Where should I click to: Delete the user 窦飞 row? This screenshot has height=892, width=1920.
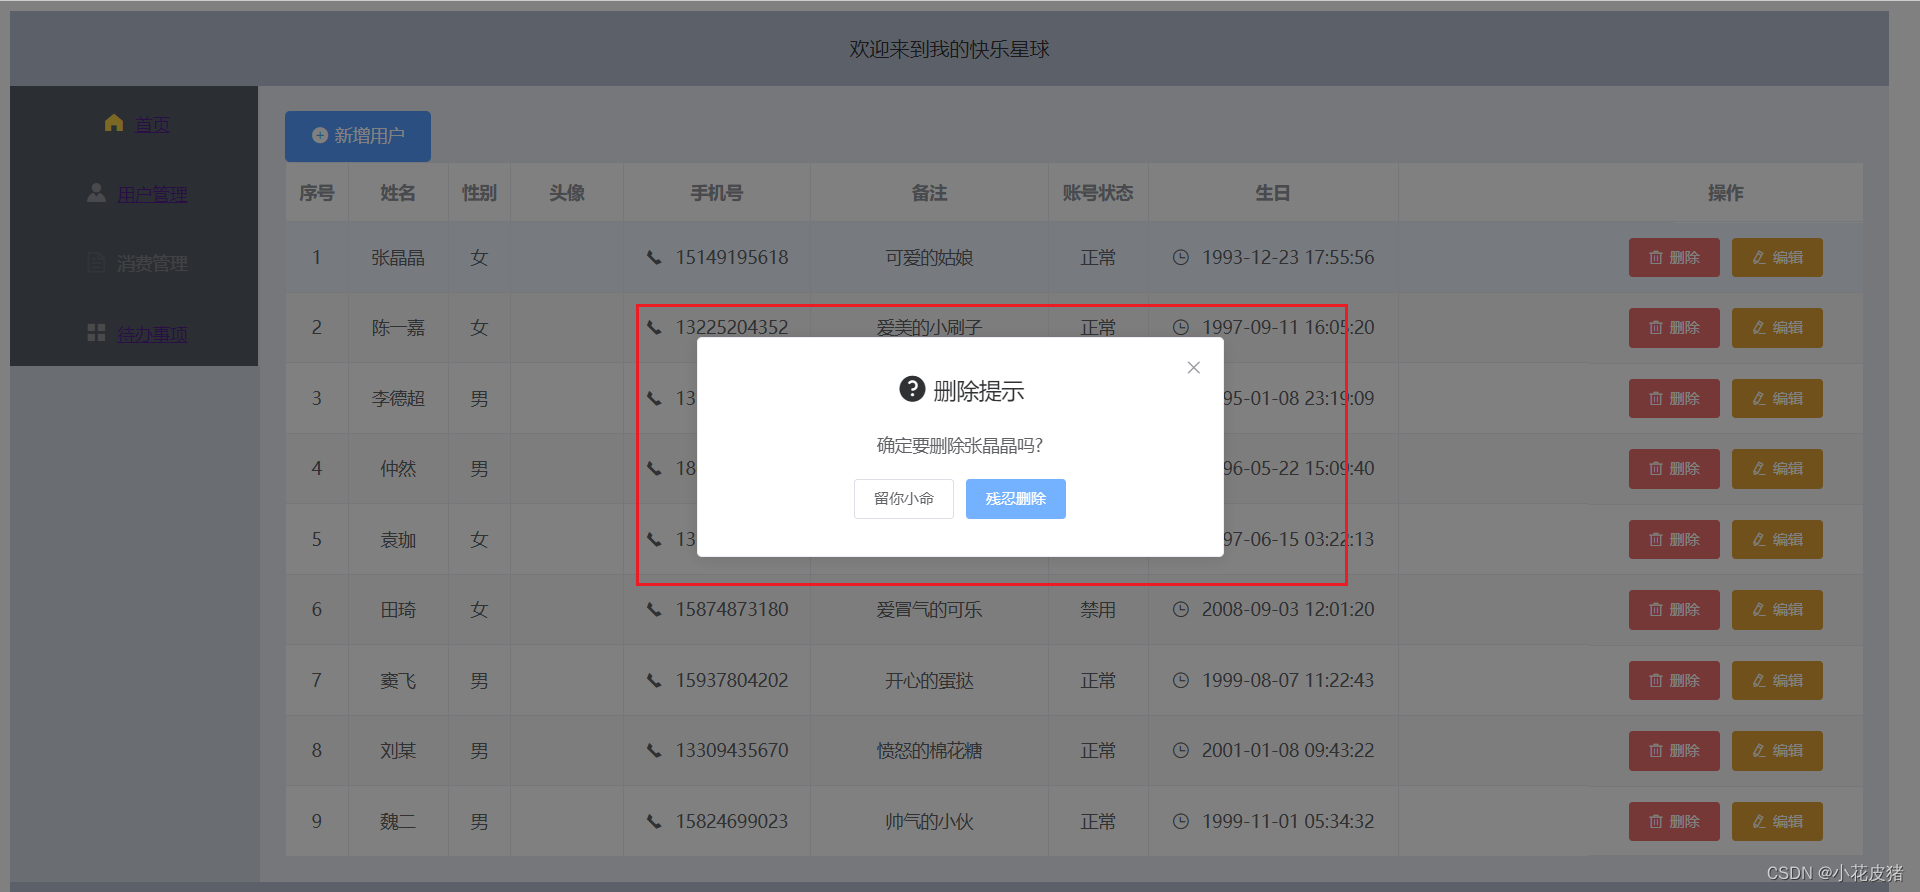pyautogui.click(x=1674, y=681)
